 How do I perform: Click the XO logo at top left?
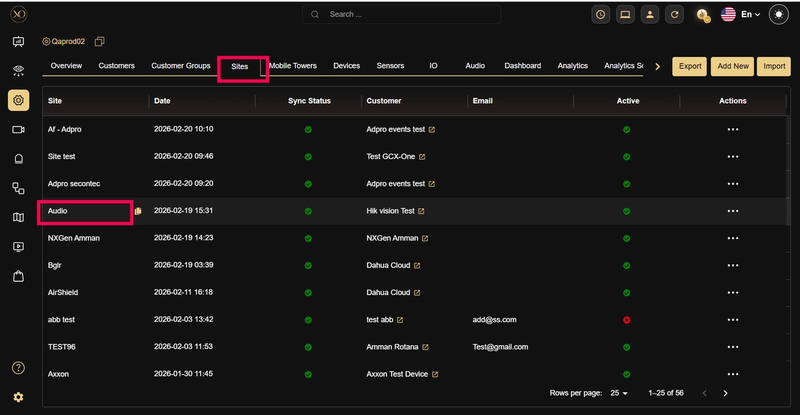click(x=18, y=14)
